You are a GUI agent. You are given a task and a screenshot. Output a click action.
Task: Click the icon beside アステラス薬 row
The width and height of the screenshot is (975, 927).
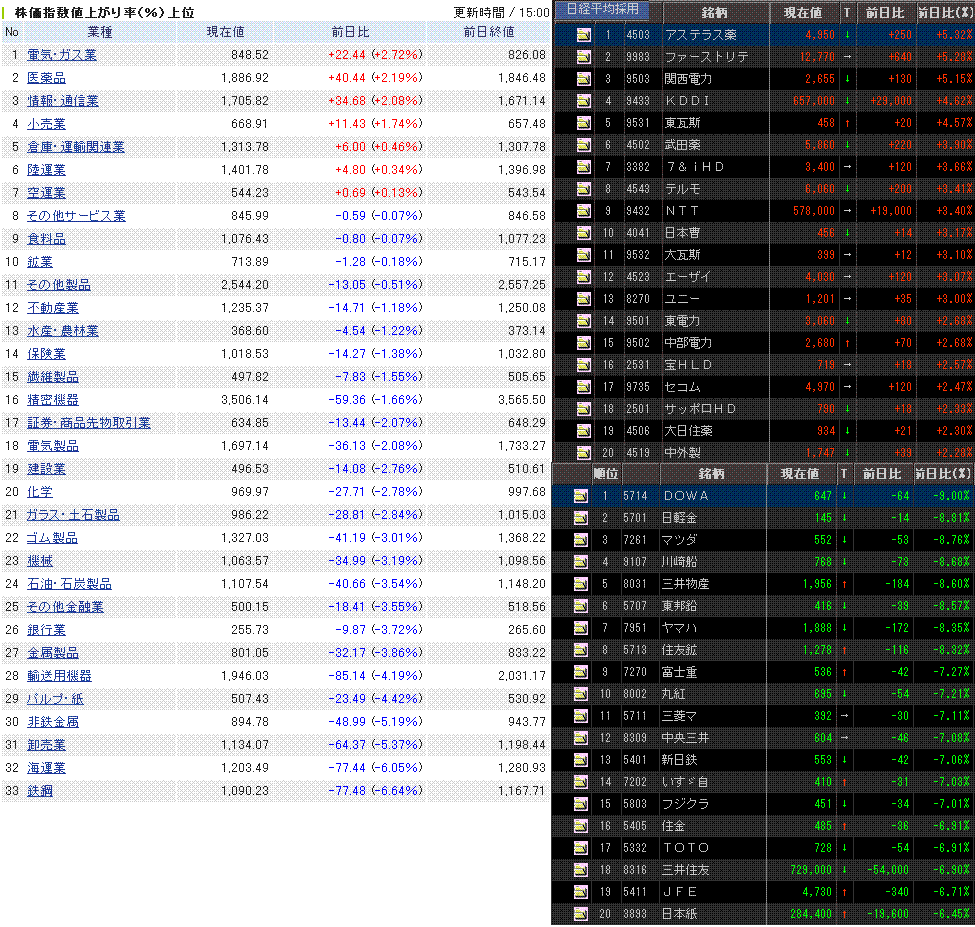(x=583, y=35)
